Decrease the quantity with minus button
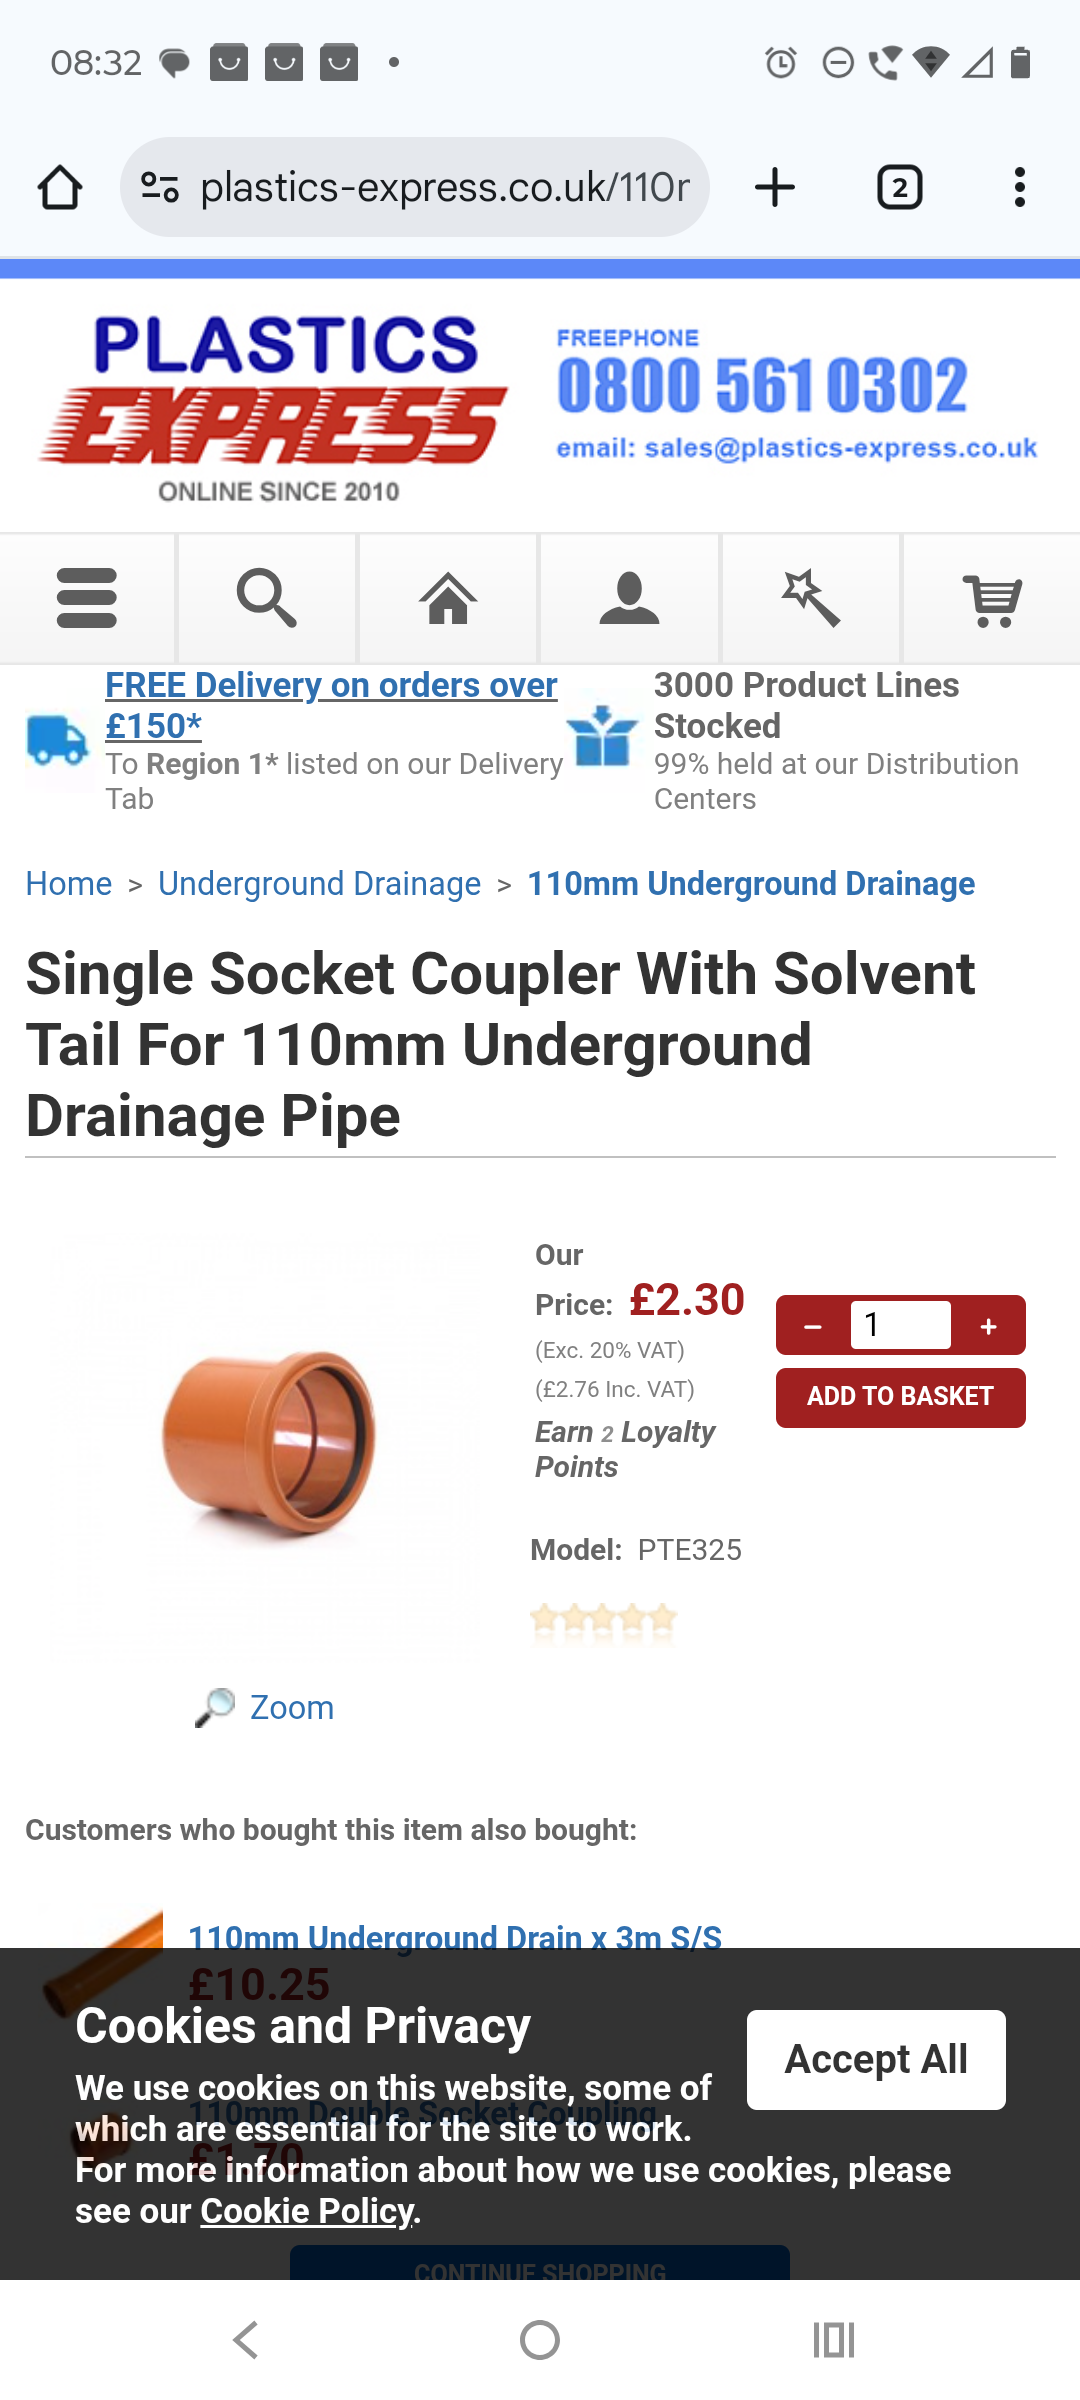The image size is (1080, 2400). pos(813,1326)
